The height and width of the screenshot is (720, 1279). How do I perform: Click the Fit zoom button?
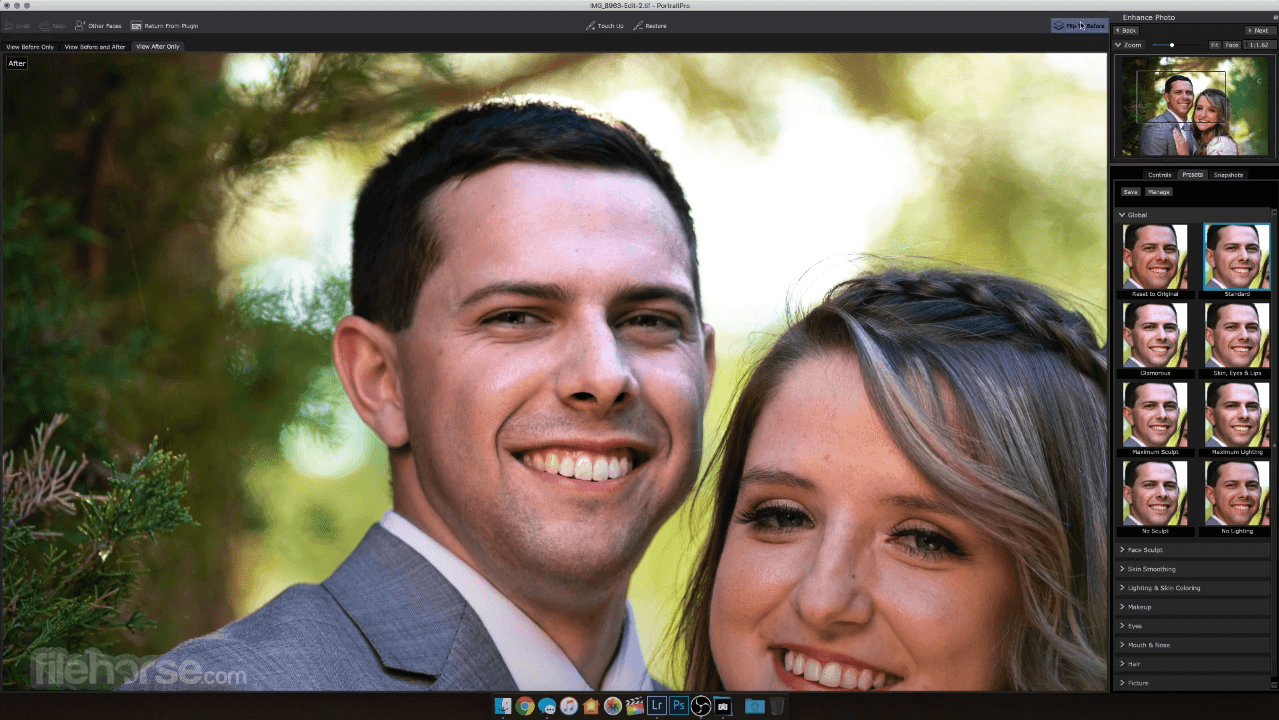click(1215, 45)
